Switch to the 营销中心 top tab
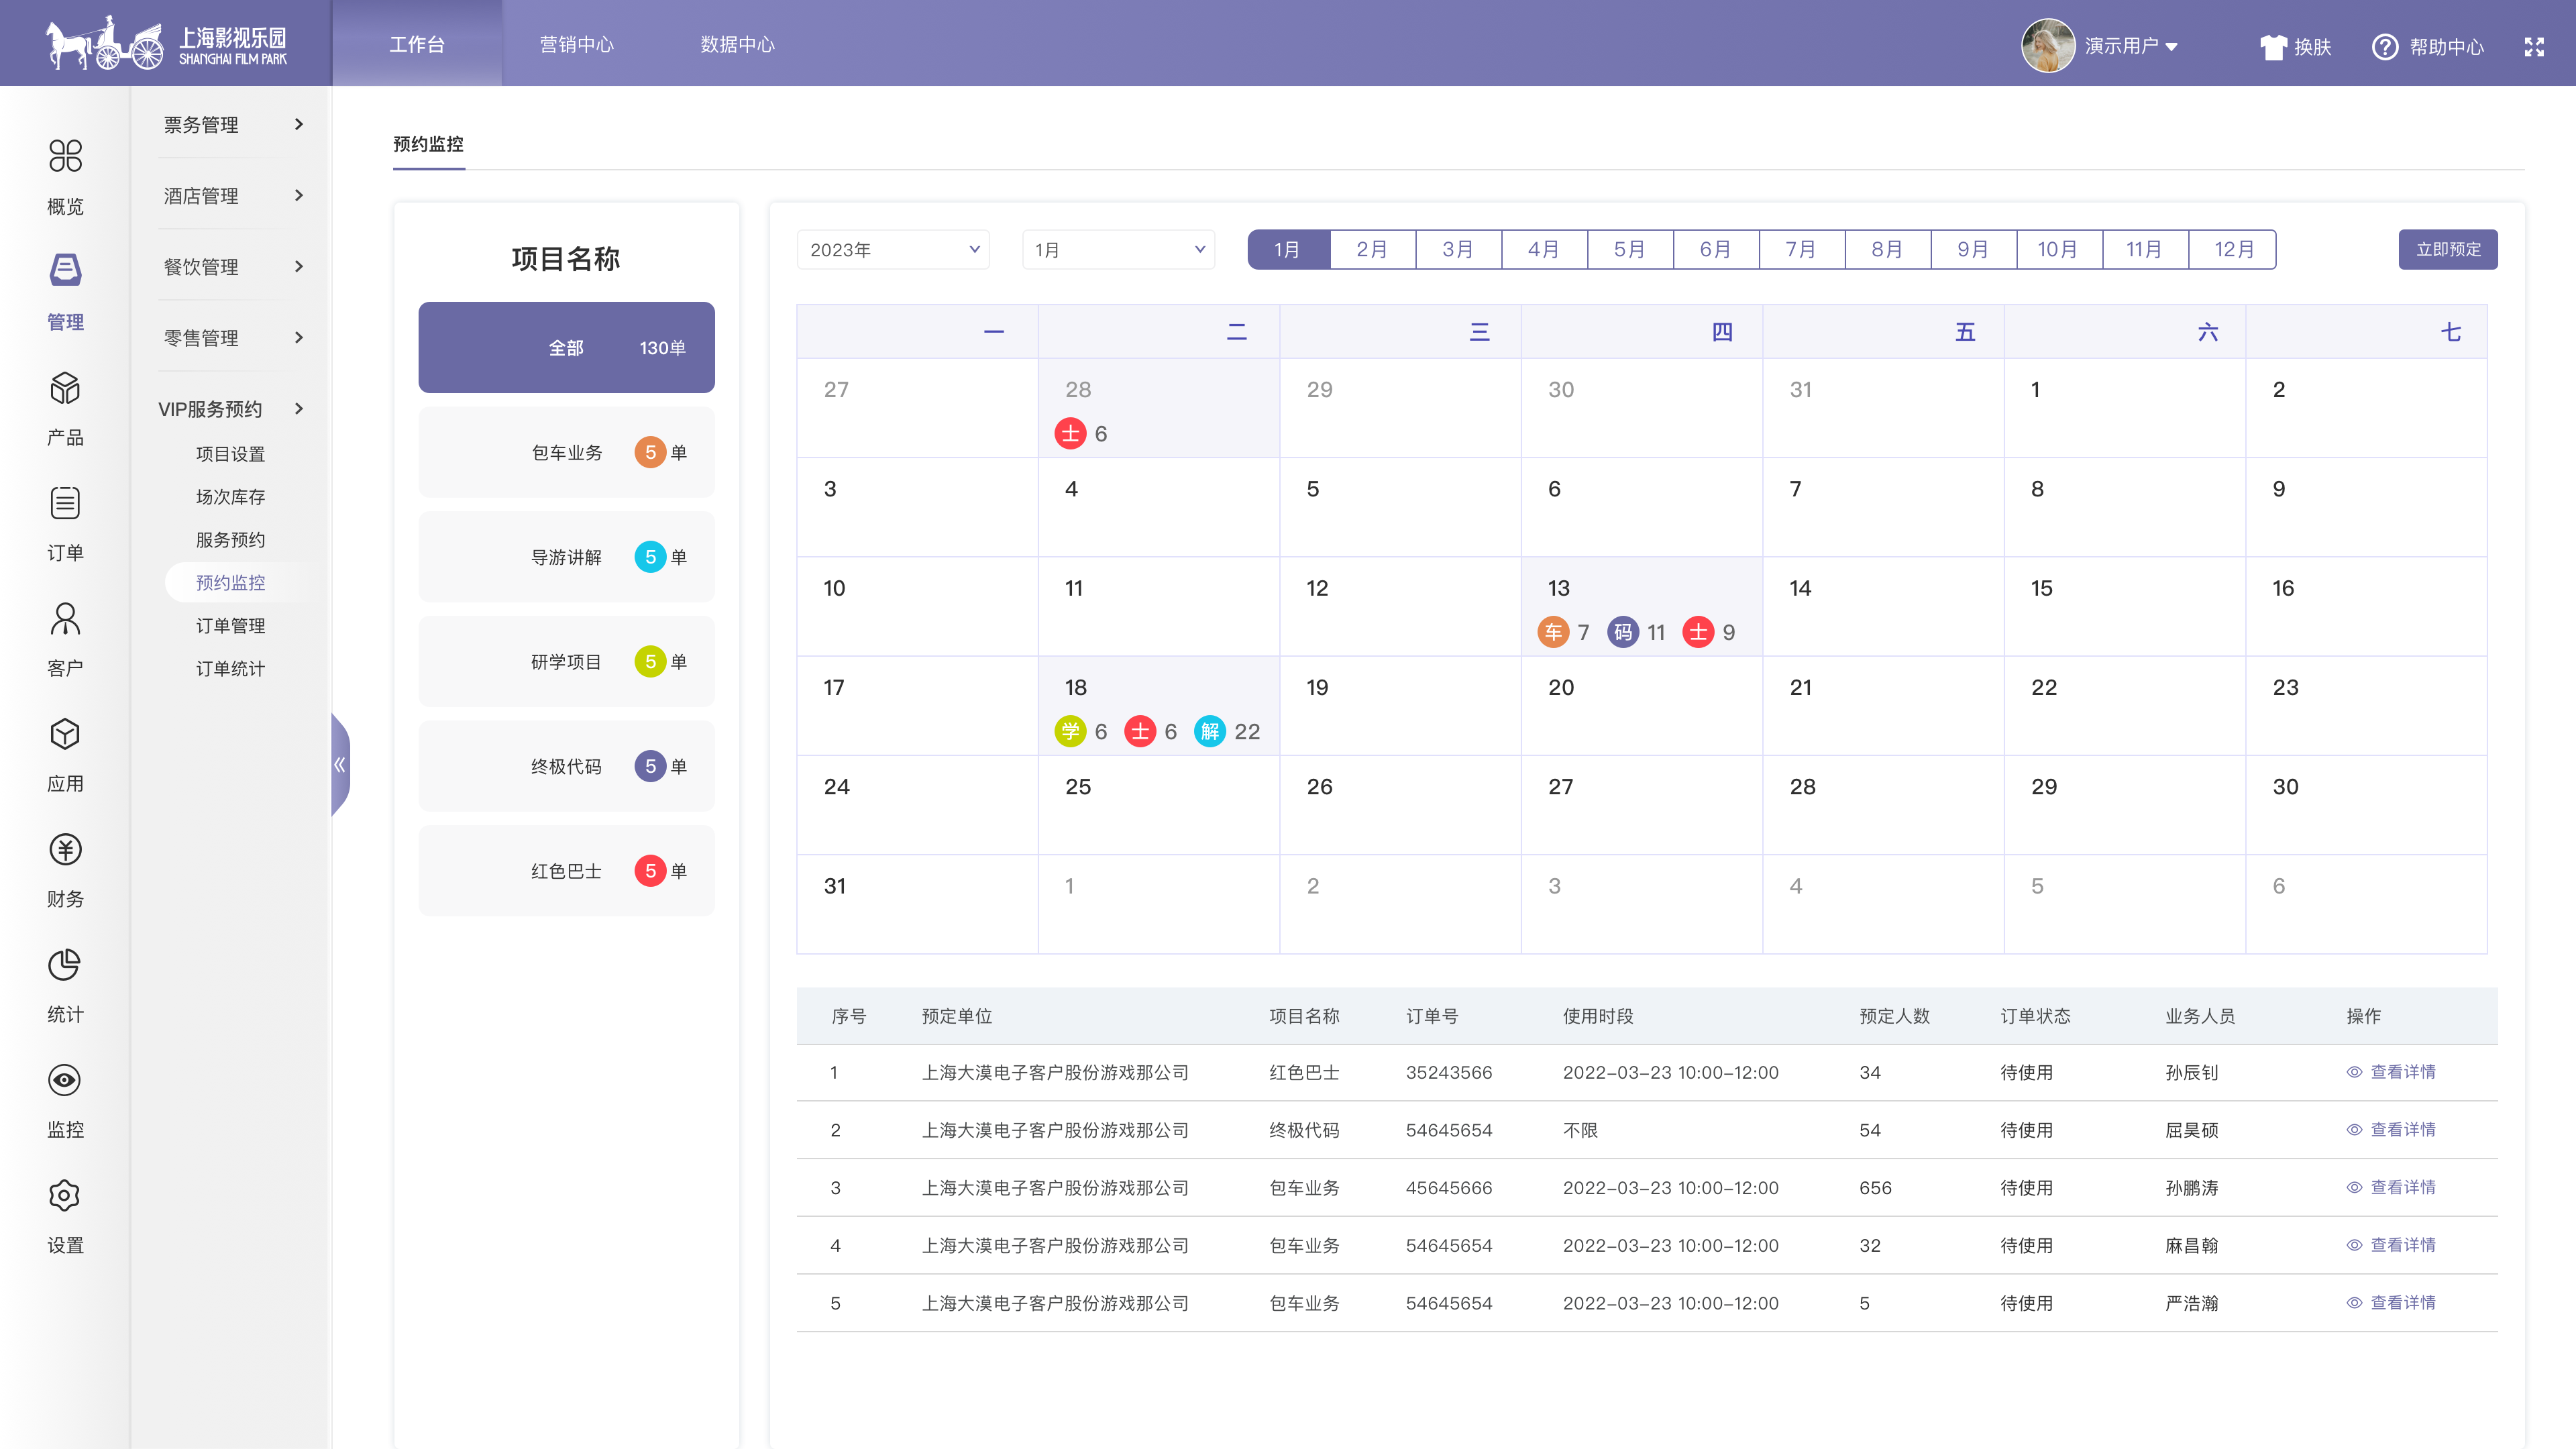This screenshot has height=1449, width=2576. (x=577, y=44)
